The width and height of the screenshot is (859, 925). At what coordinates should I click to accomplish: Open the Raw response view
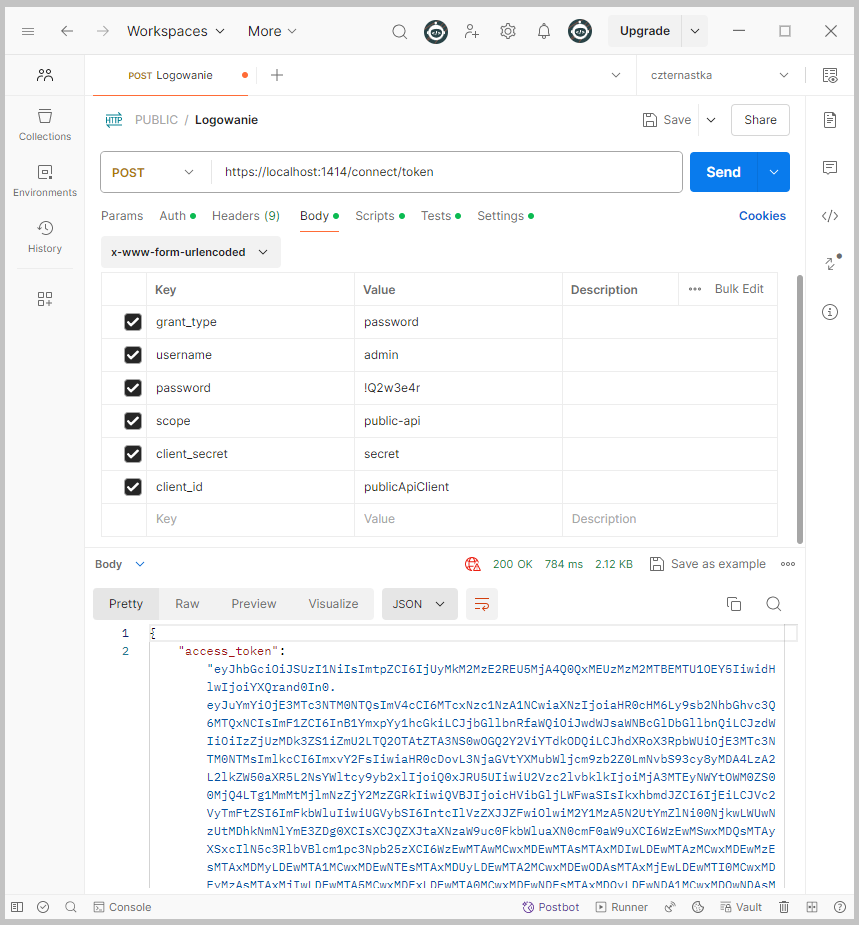click(x=187, y=604)
